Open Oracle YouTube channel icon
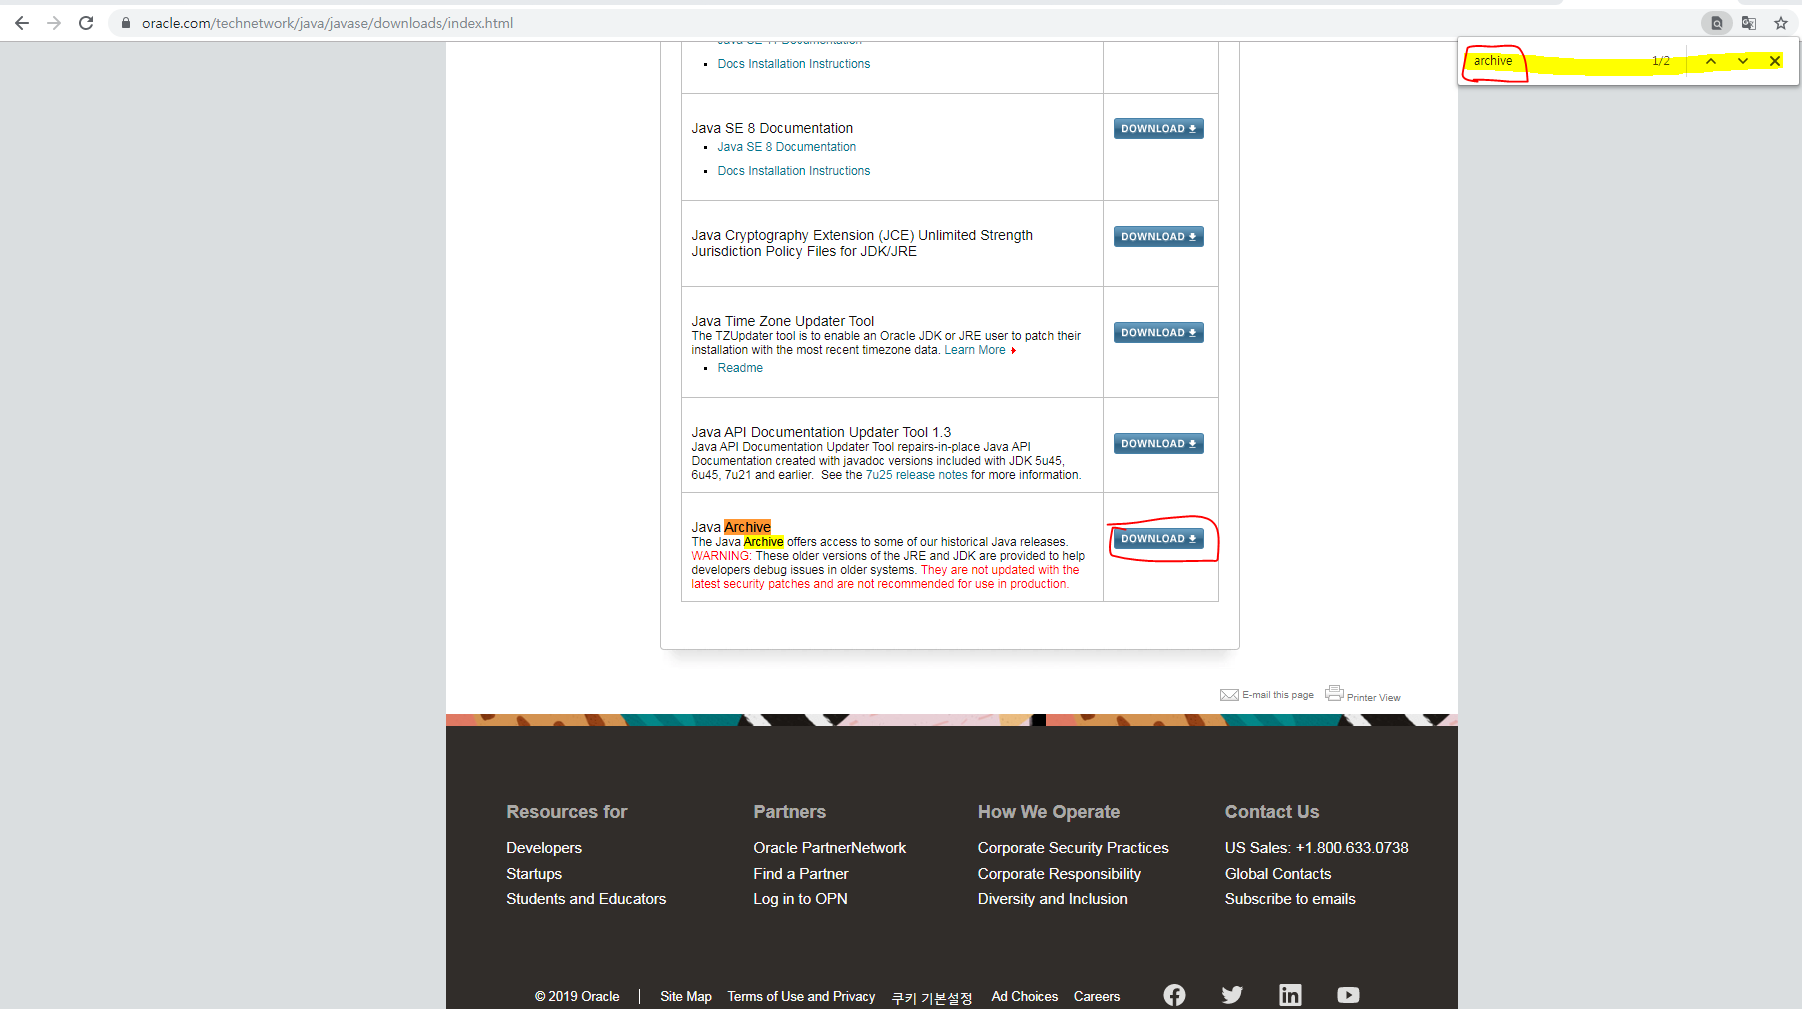Screen dimensions: 1802x1009 click(x=1348, y=995)
